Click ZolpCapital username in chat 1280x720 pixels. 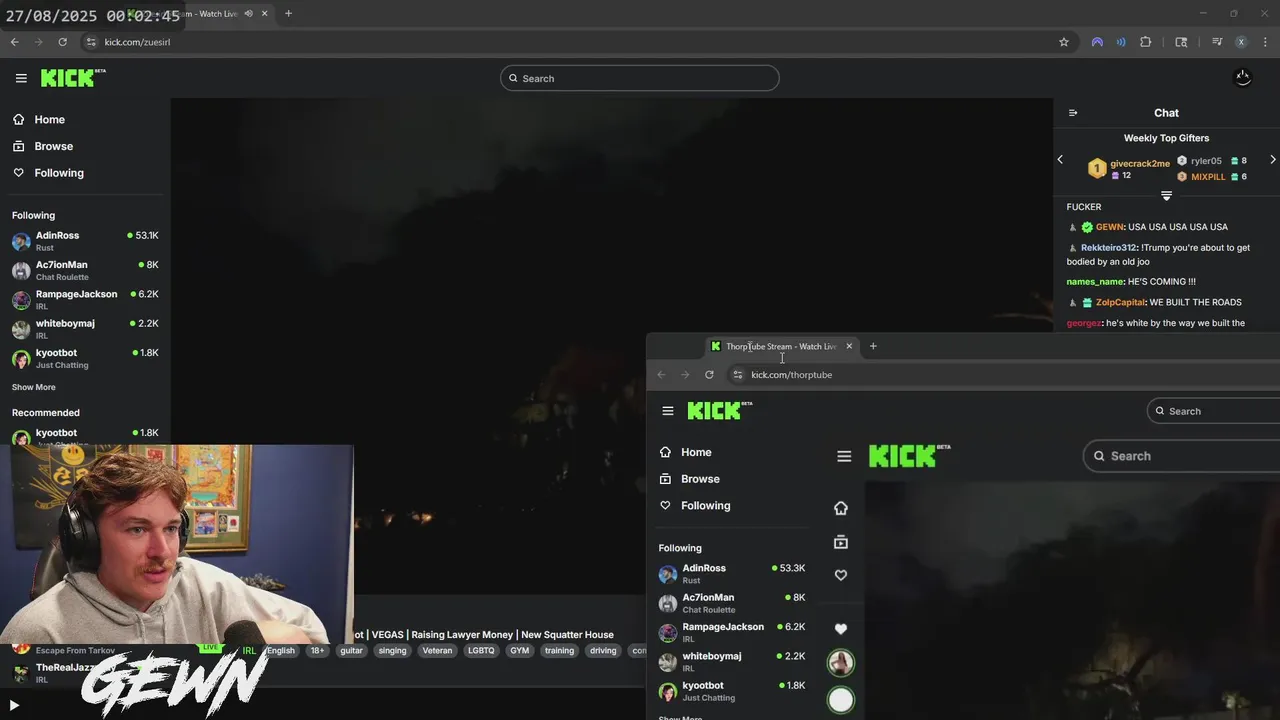tap(1120, 302)
